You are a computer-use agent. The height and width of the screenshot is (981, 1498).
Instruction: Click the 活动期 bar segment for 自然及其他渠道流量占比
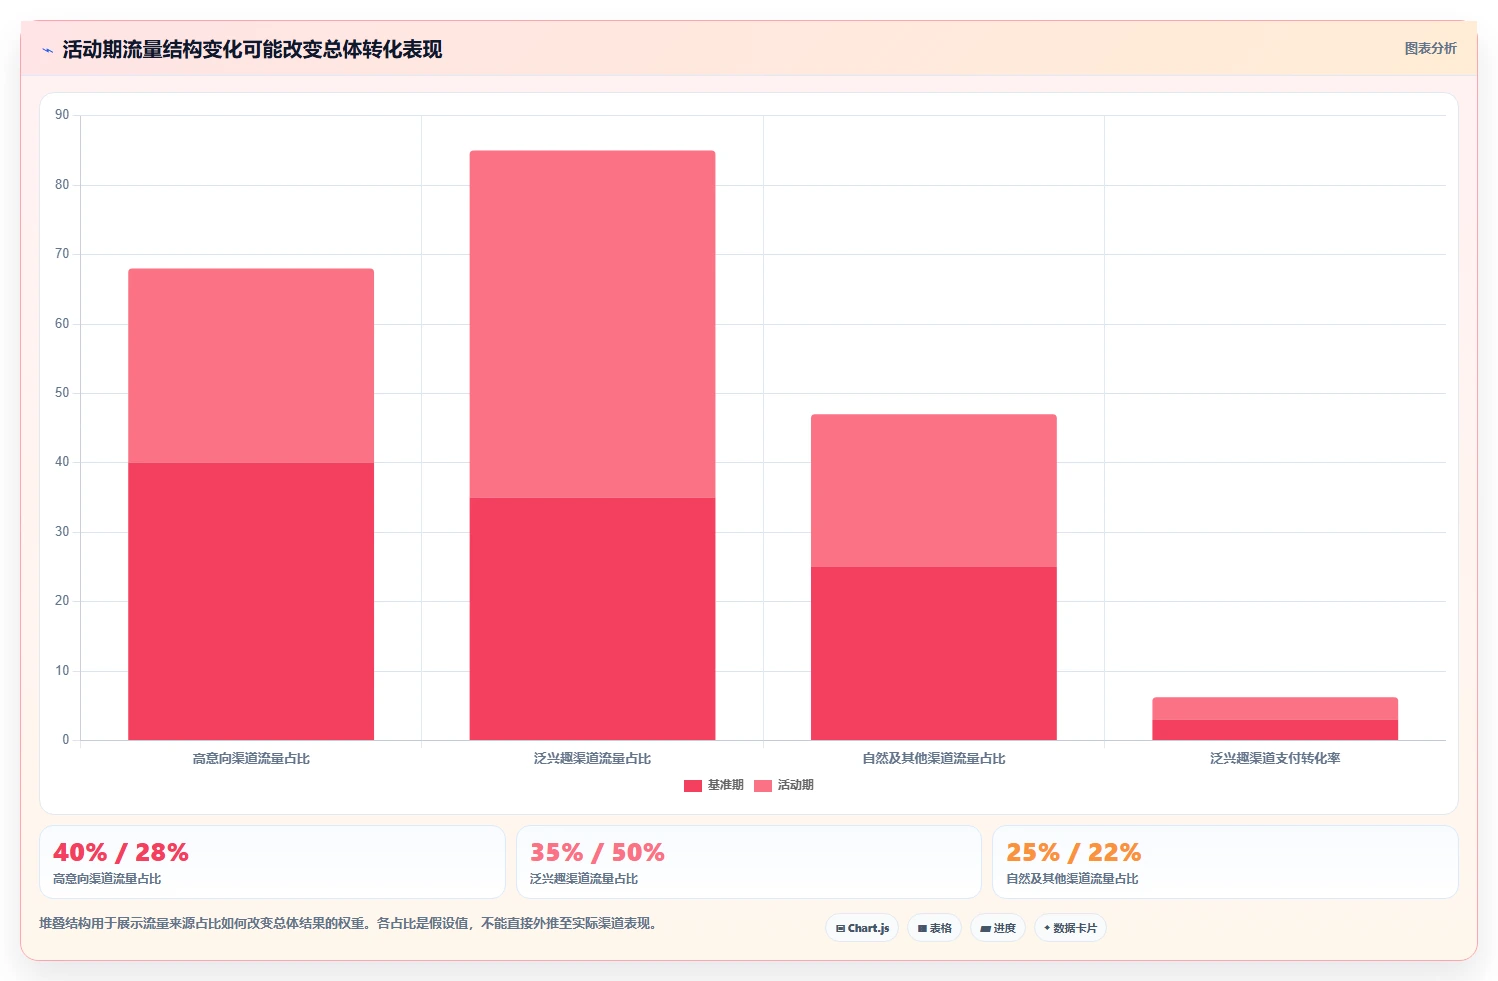tap(934, 491)
